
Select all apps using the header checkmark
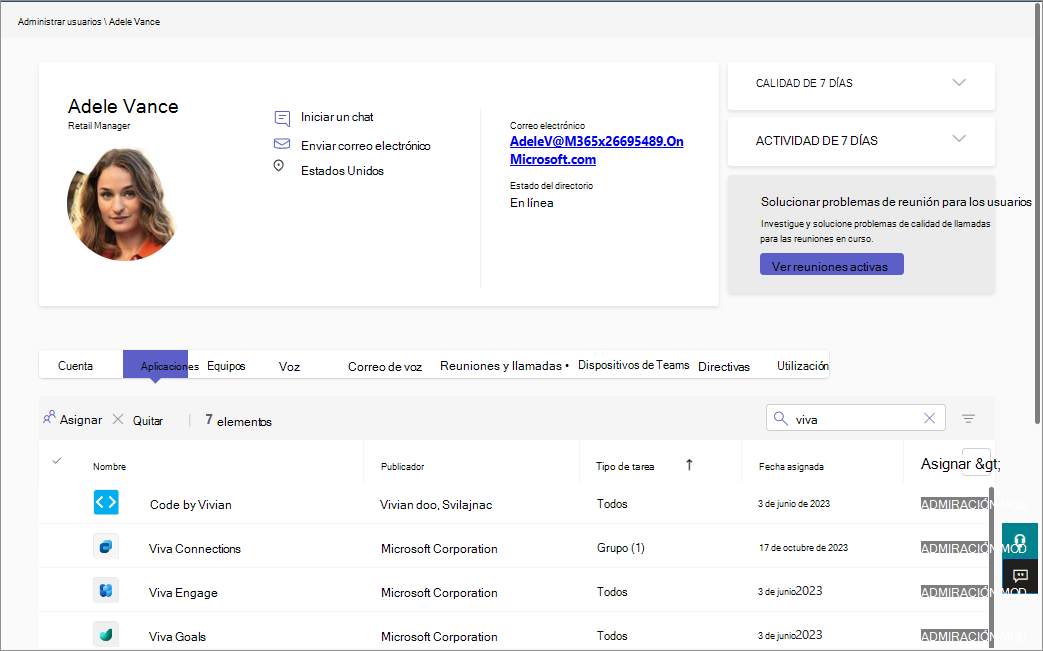(57, 462)
